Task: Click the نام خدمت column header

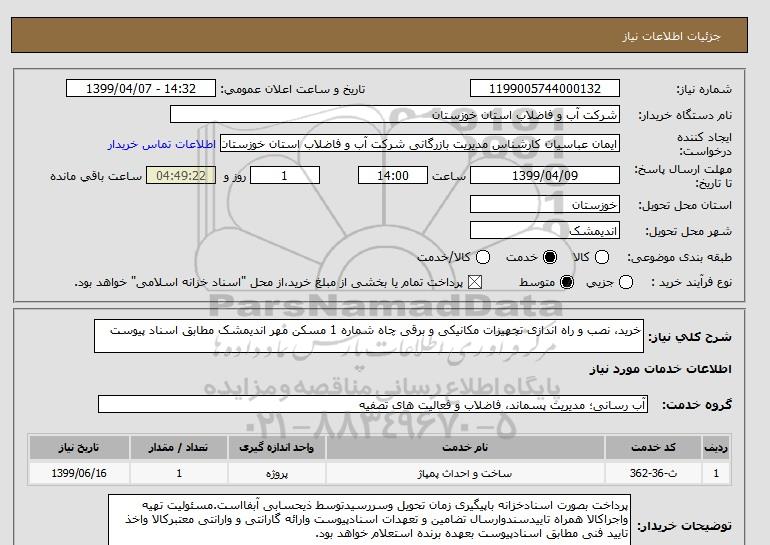Action: [465, 447]
